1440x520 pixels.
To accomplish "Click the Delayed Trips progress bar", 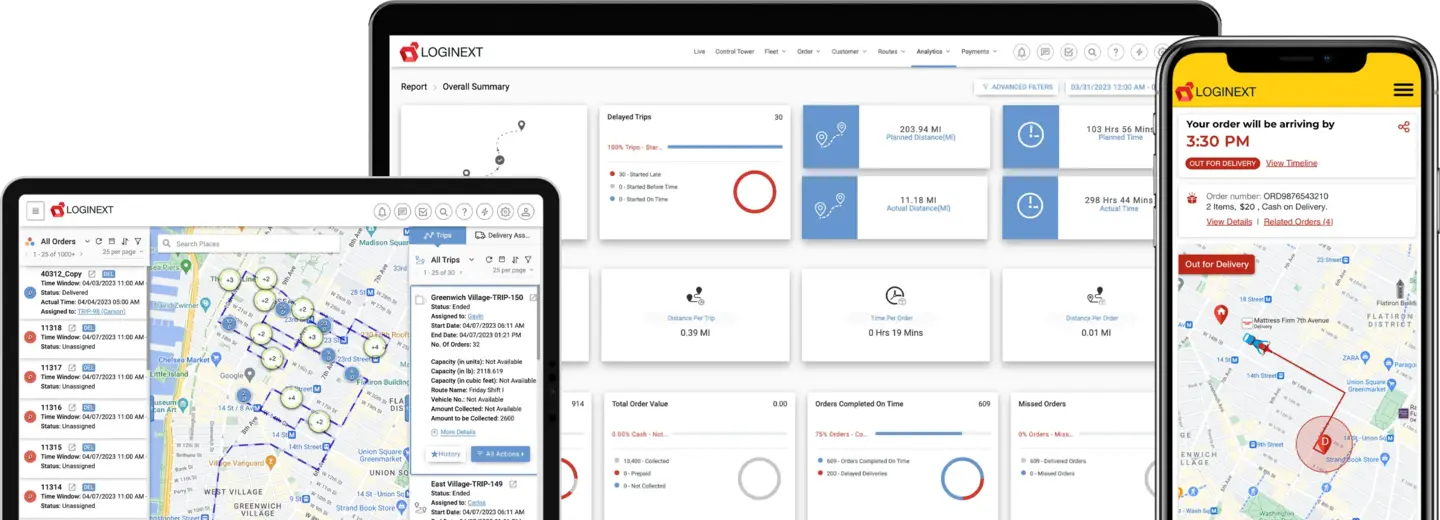I will [725, 147].
